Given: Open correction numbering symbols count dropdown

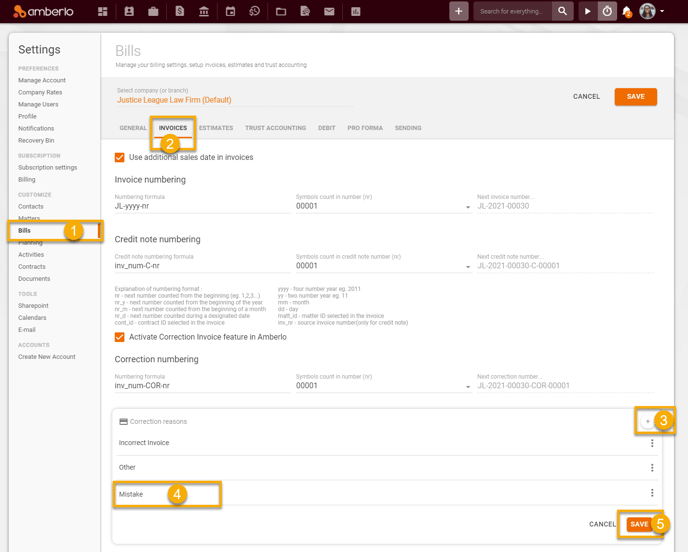Looking at the screenshot, I should (x=468, y=386).
